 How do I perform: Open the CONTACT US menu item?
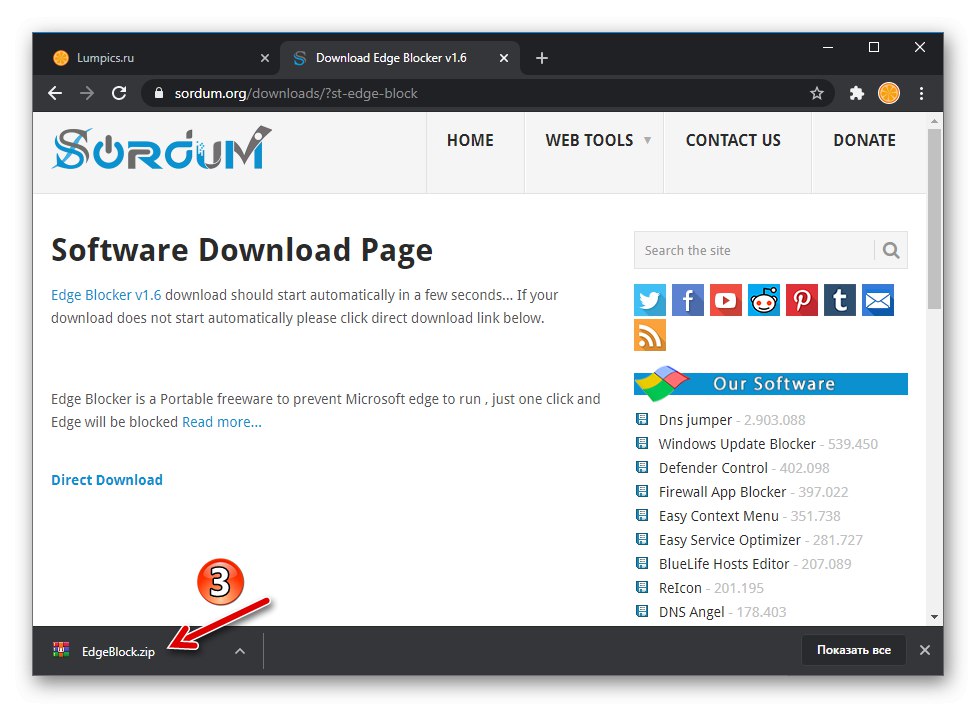click(733, 141)
